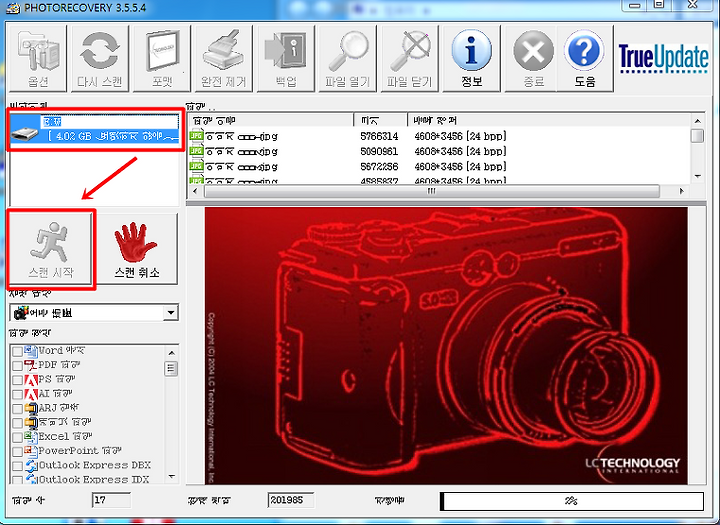This screenshot has height=525, width=720.
Task: Click the JPG icon of the 5672256 file
Action: click(196, 166)
